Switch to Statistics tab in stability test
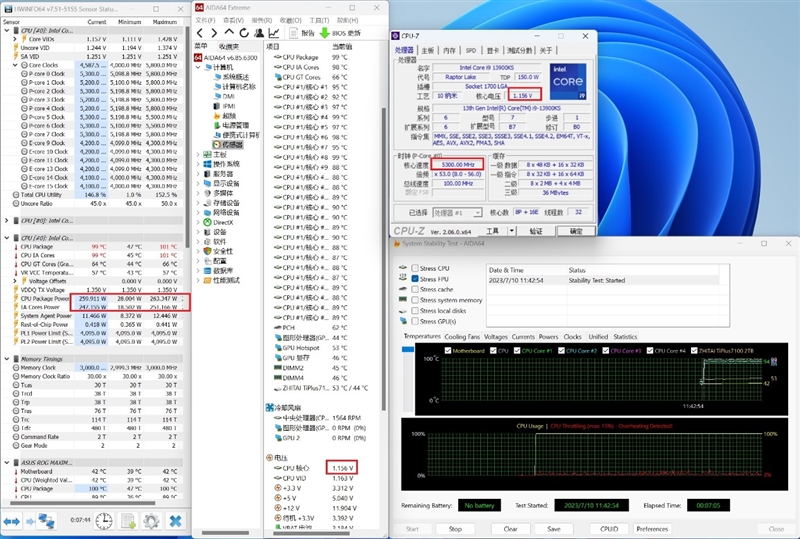Viewport: 800px width, 539px height. coord(625,337)
